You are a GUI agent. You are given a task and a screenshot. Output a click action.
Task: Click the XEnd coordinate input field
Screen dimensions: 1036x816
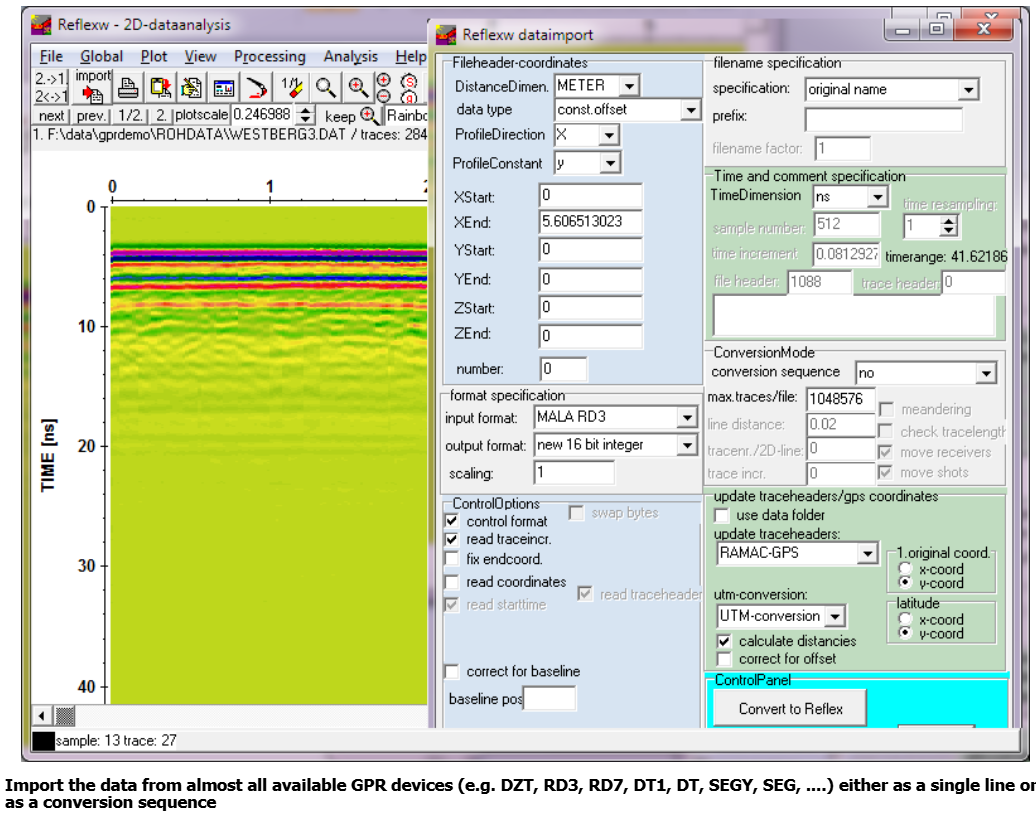click(590, 222)
